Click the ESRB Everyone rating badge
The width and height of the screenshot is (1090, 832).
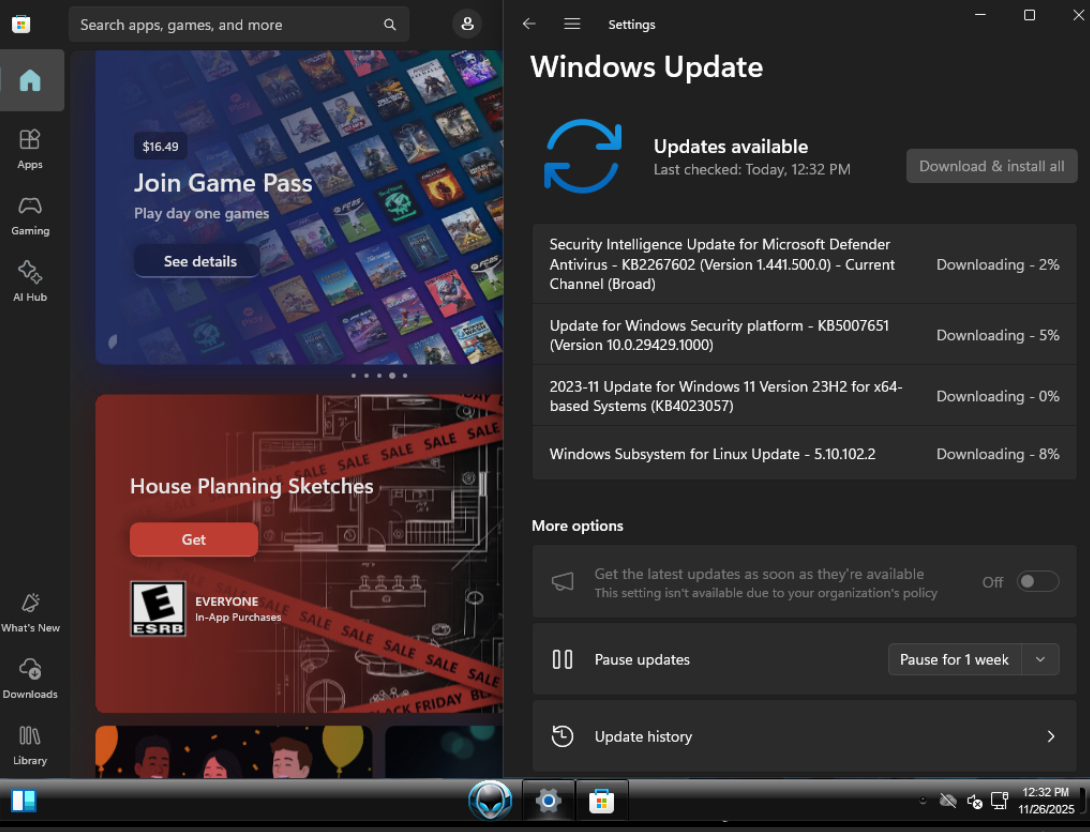(x=158, y=609)
